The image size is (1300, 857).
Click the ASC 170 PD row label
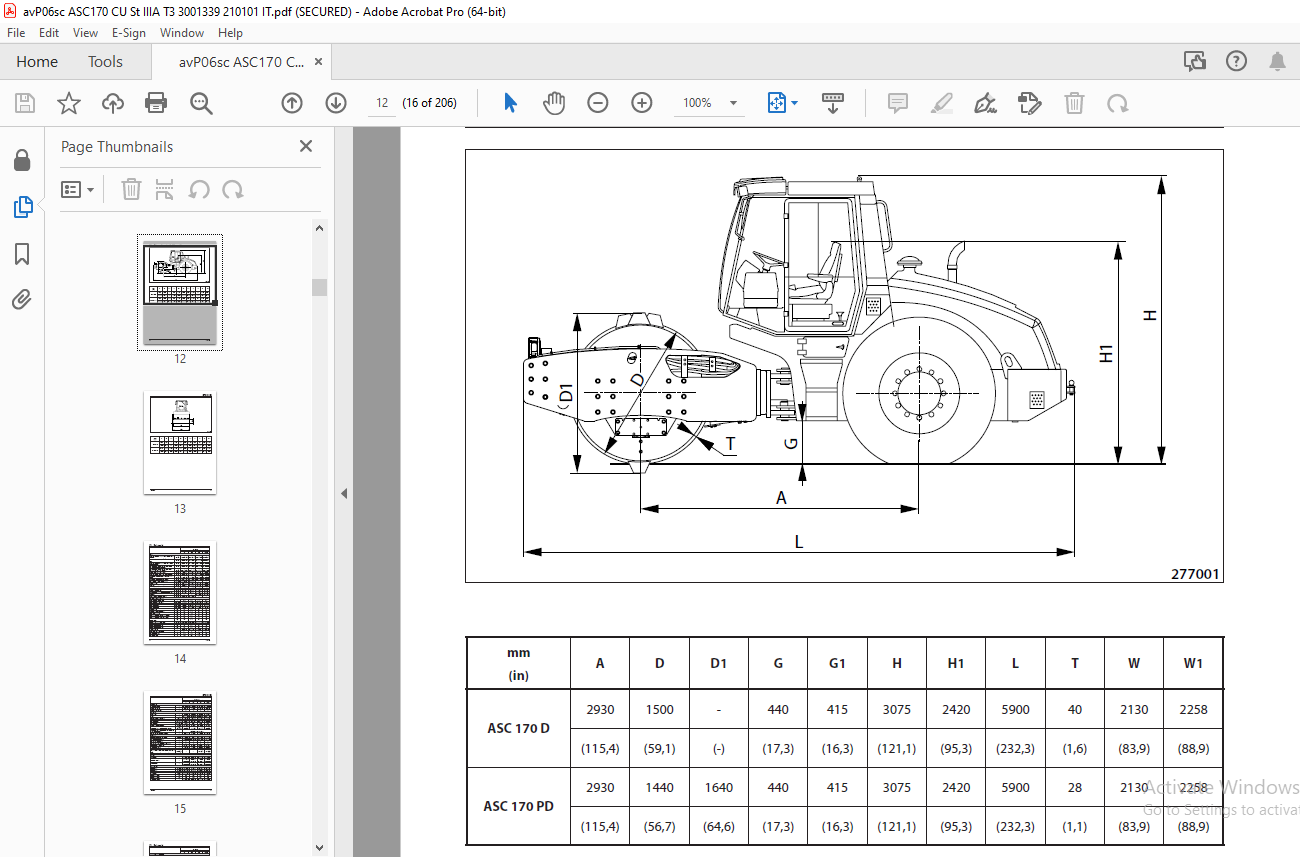[x=518, y=806]
